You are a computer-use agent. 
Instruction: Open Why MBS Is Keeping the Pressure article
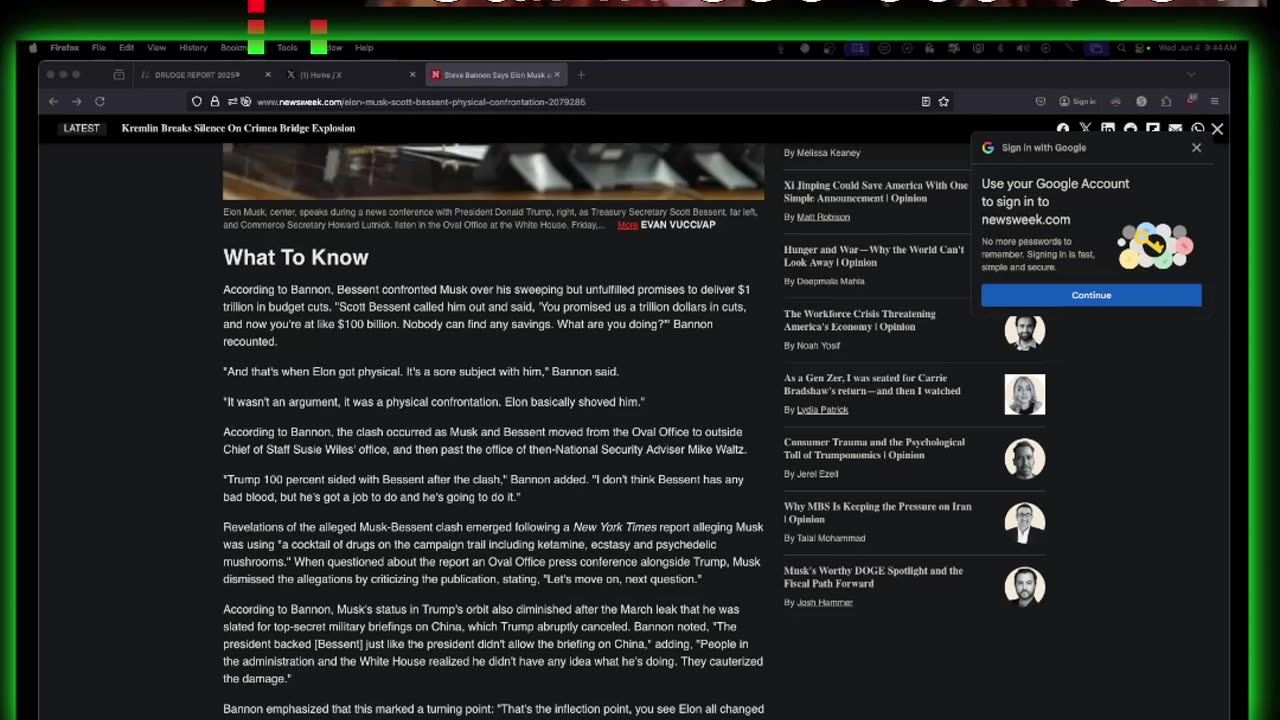click(878, 512)
